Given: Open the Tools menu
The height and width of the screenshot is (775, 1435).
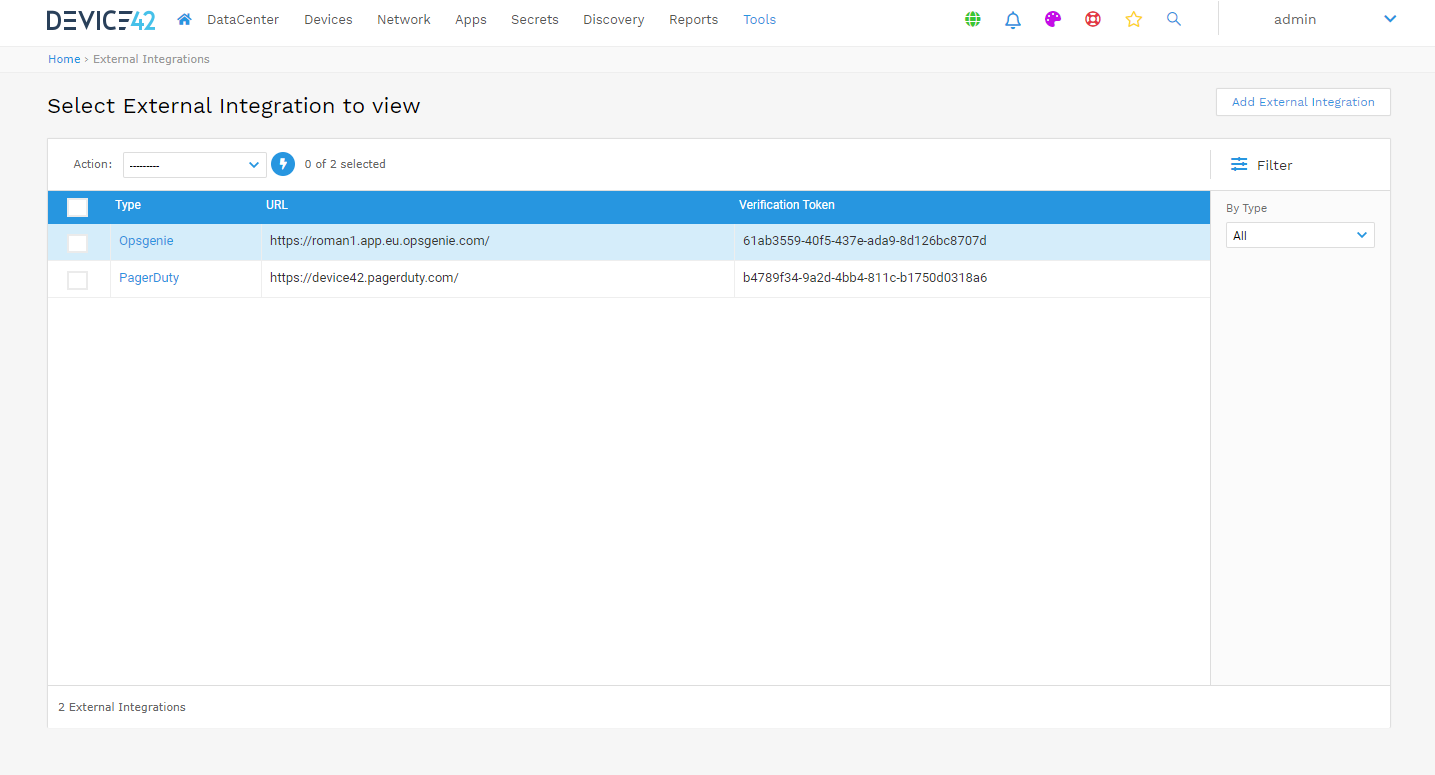Looking at the screenshot, I should point(759,19).
